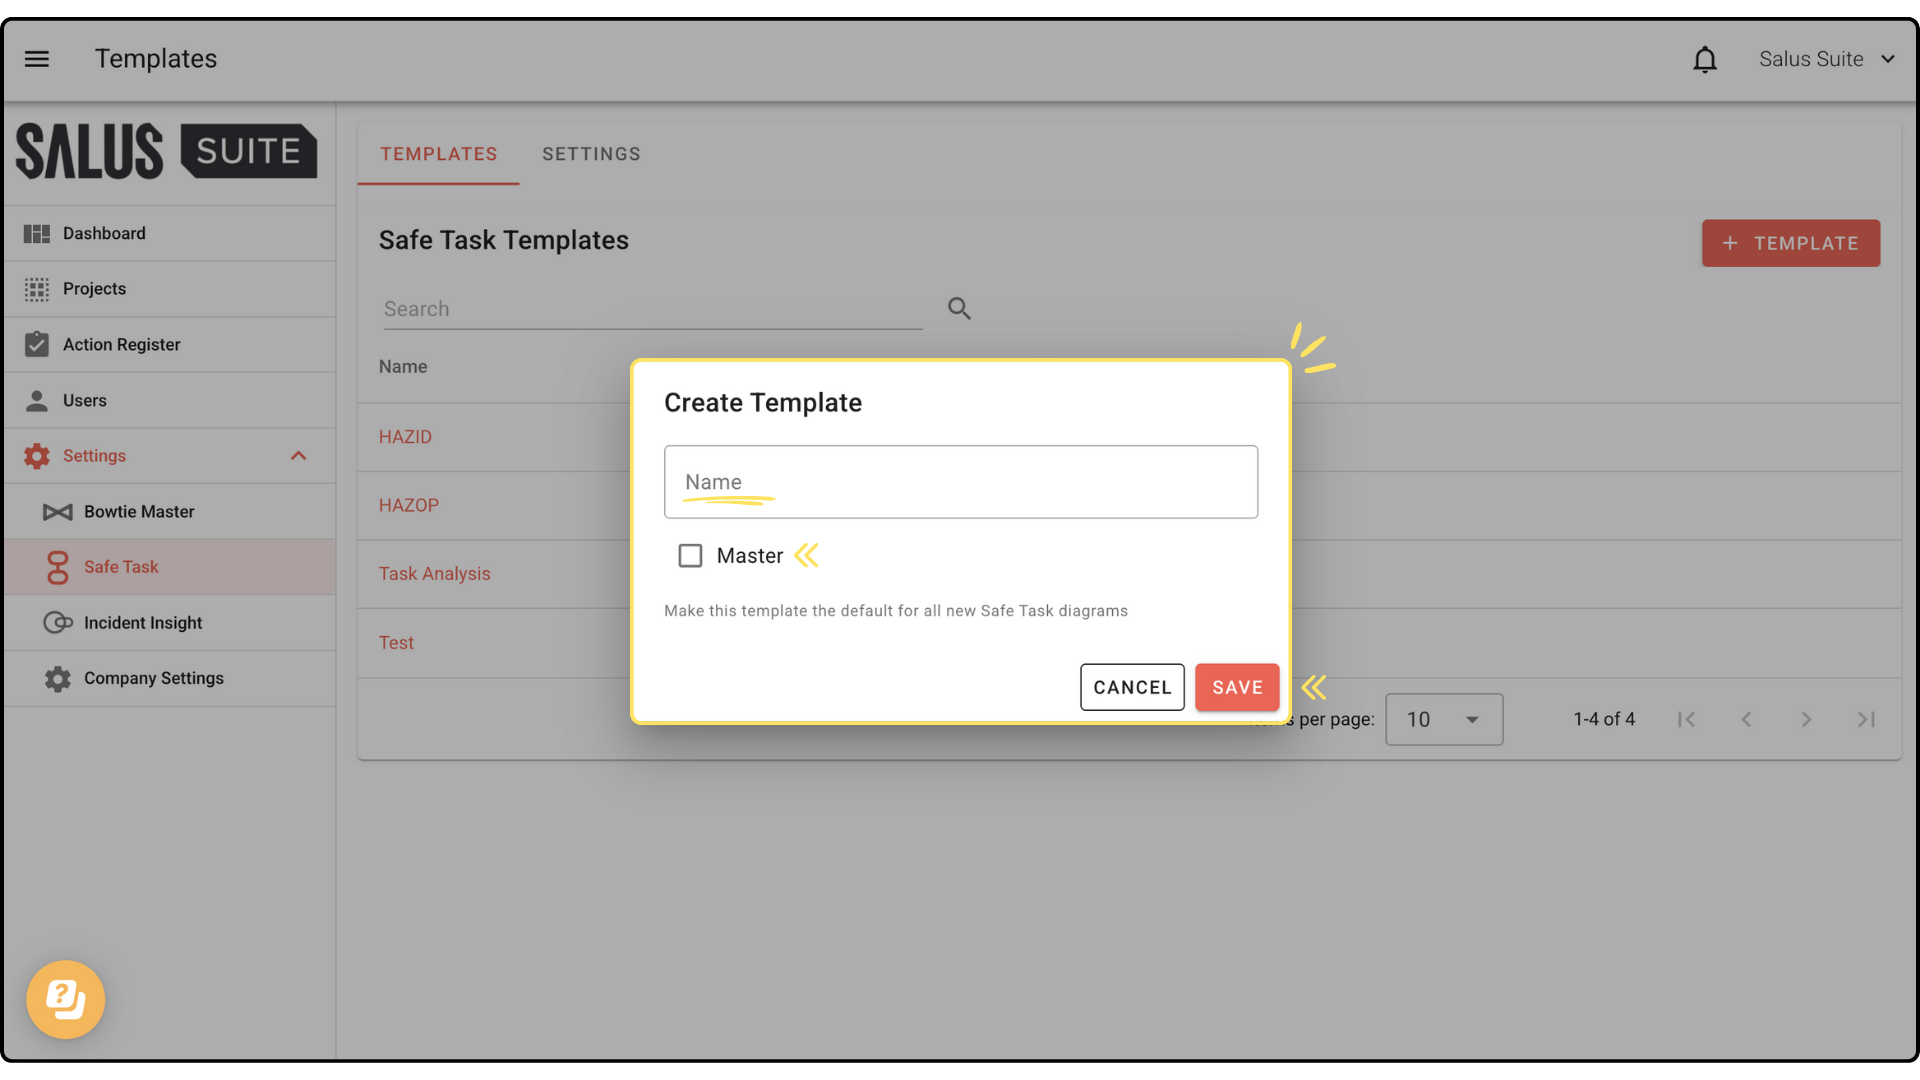
Task: Click the Dashboard grid icon
Action: pyautogui.click(x=37, y=233)
